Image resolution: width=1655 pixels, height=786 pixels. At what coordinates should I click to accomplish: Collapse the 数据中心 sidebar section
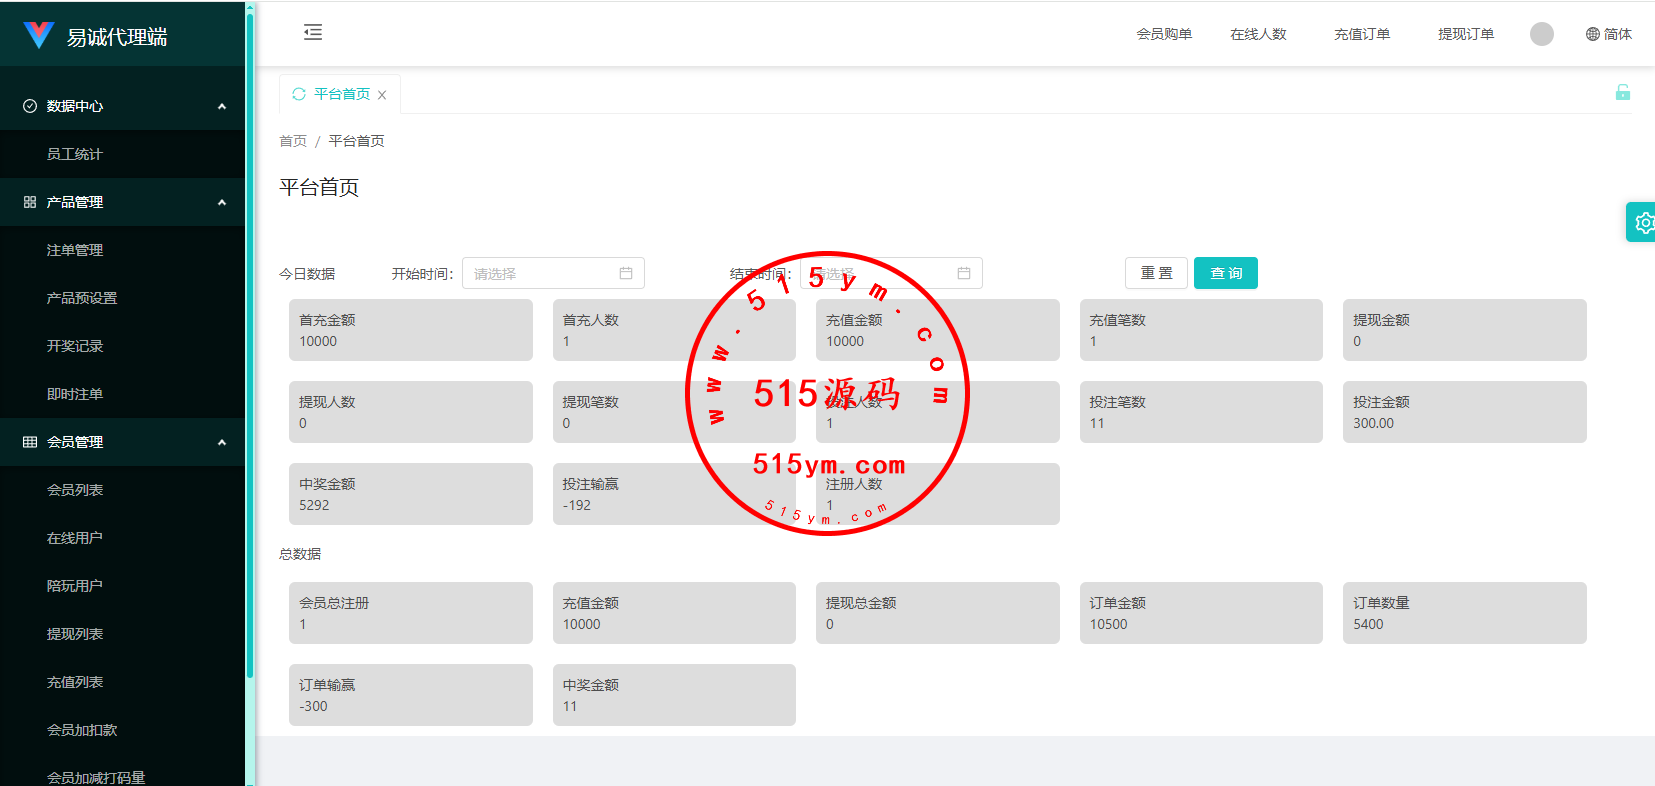[221, 106]
